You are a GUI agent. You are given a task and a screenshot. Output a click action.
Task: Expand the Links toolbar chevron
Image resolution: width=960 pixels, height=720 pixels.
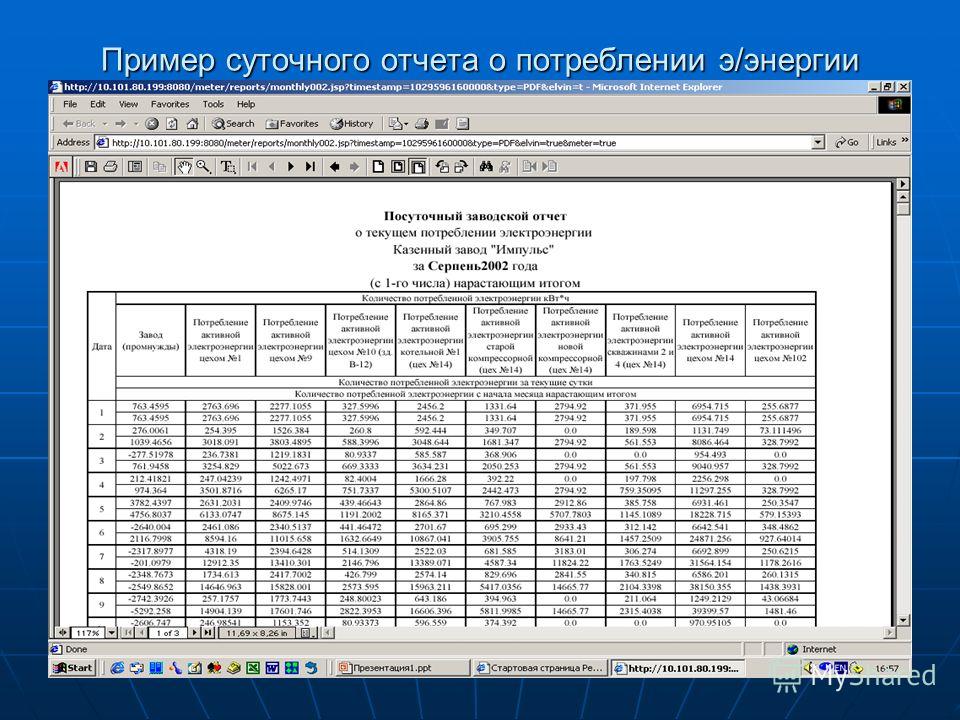tap(904, 141)
